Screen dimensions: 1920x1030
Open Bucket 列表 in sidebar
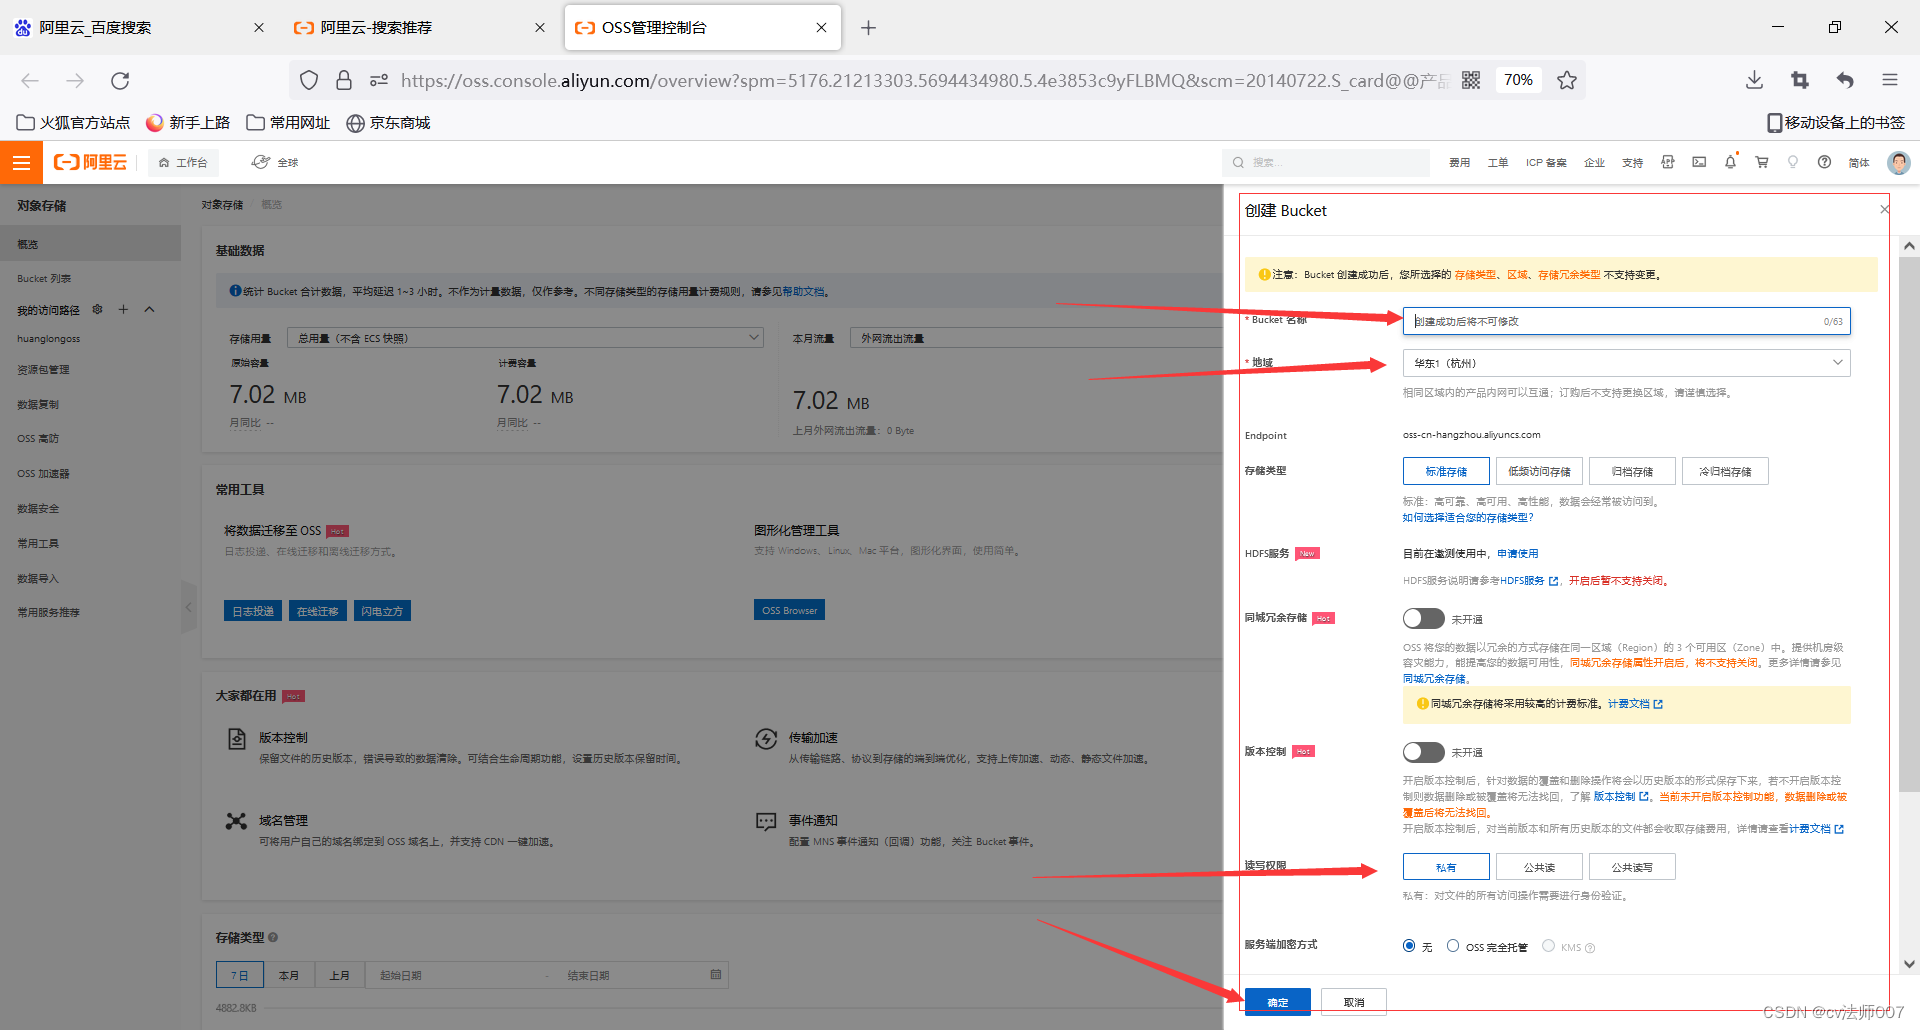44,279
